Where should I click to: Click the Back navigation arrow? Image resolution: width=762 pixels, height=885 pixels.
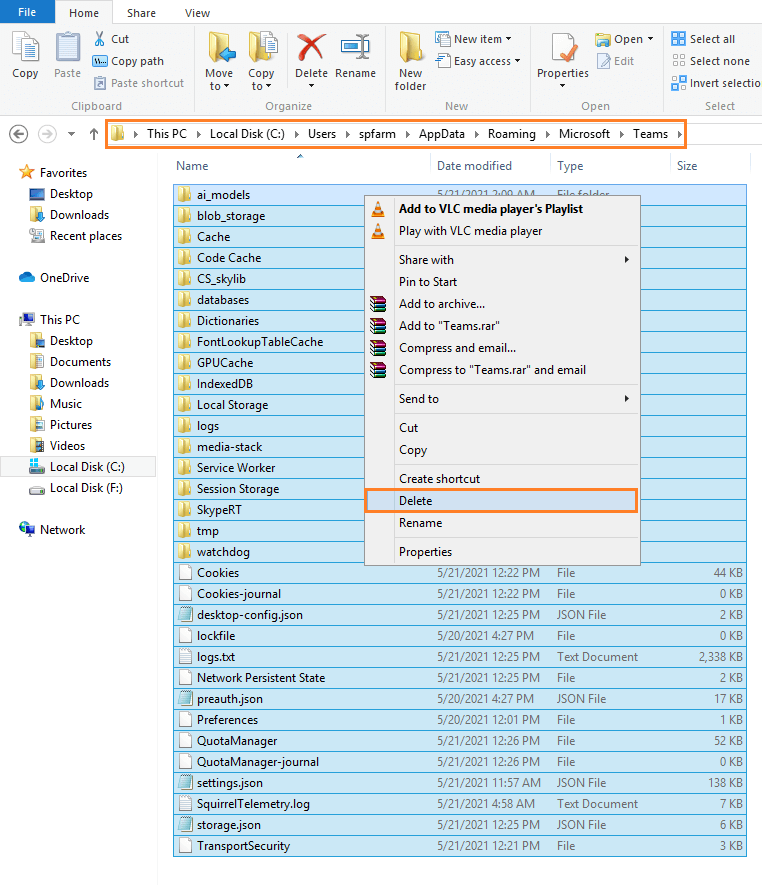(19, 134)
